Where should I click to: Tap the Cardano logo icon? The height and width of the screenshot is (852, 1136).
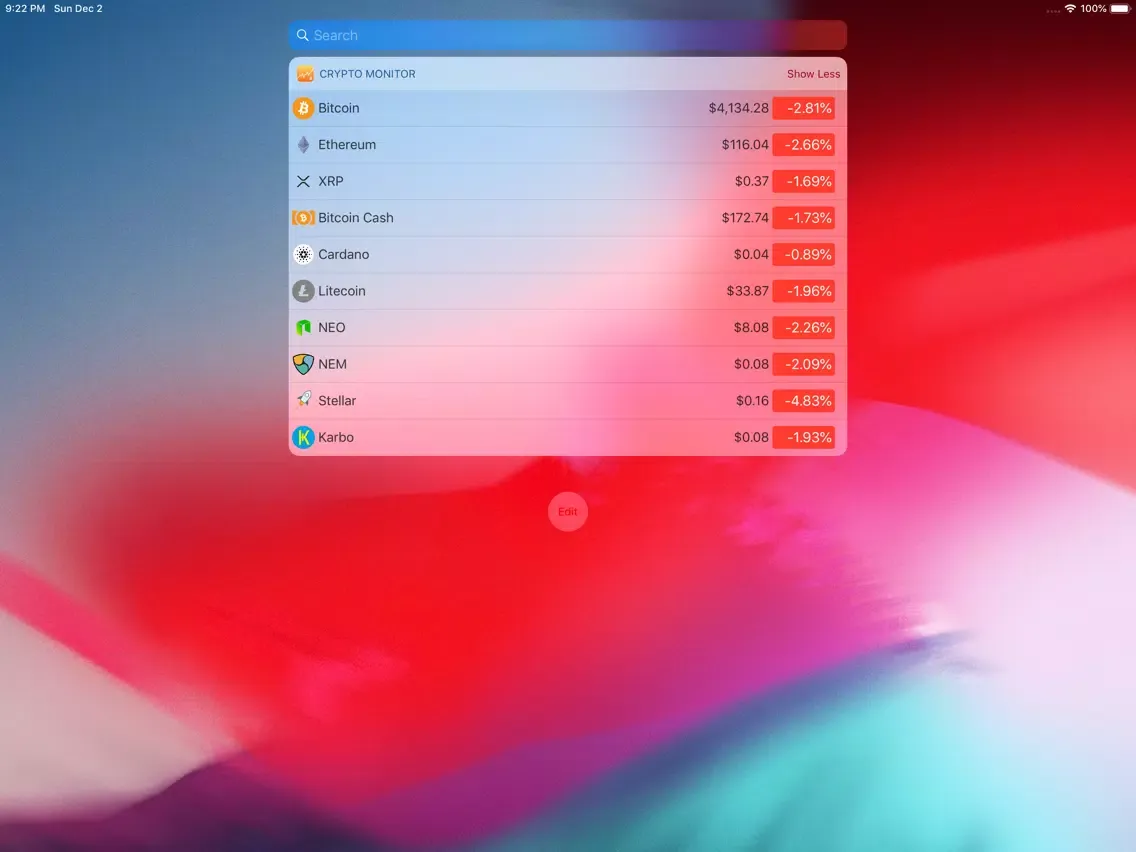point(303,254)
